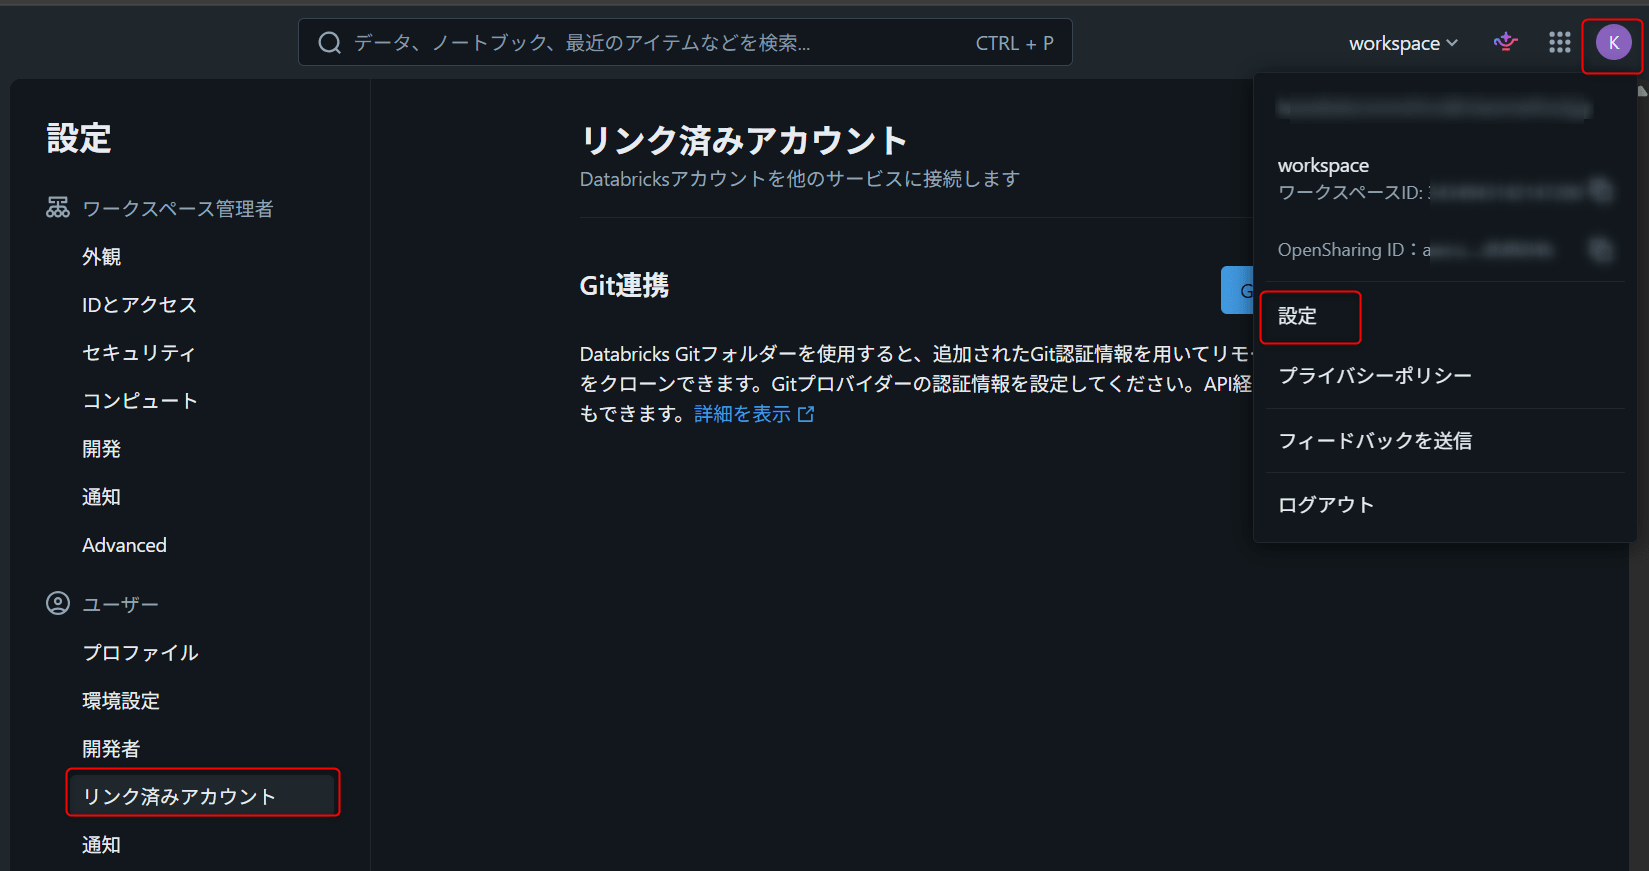
Task: Open the Advanced settings page
Action: 124,545
